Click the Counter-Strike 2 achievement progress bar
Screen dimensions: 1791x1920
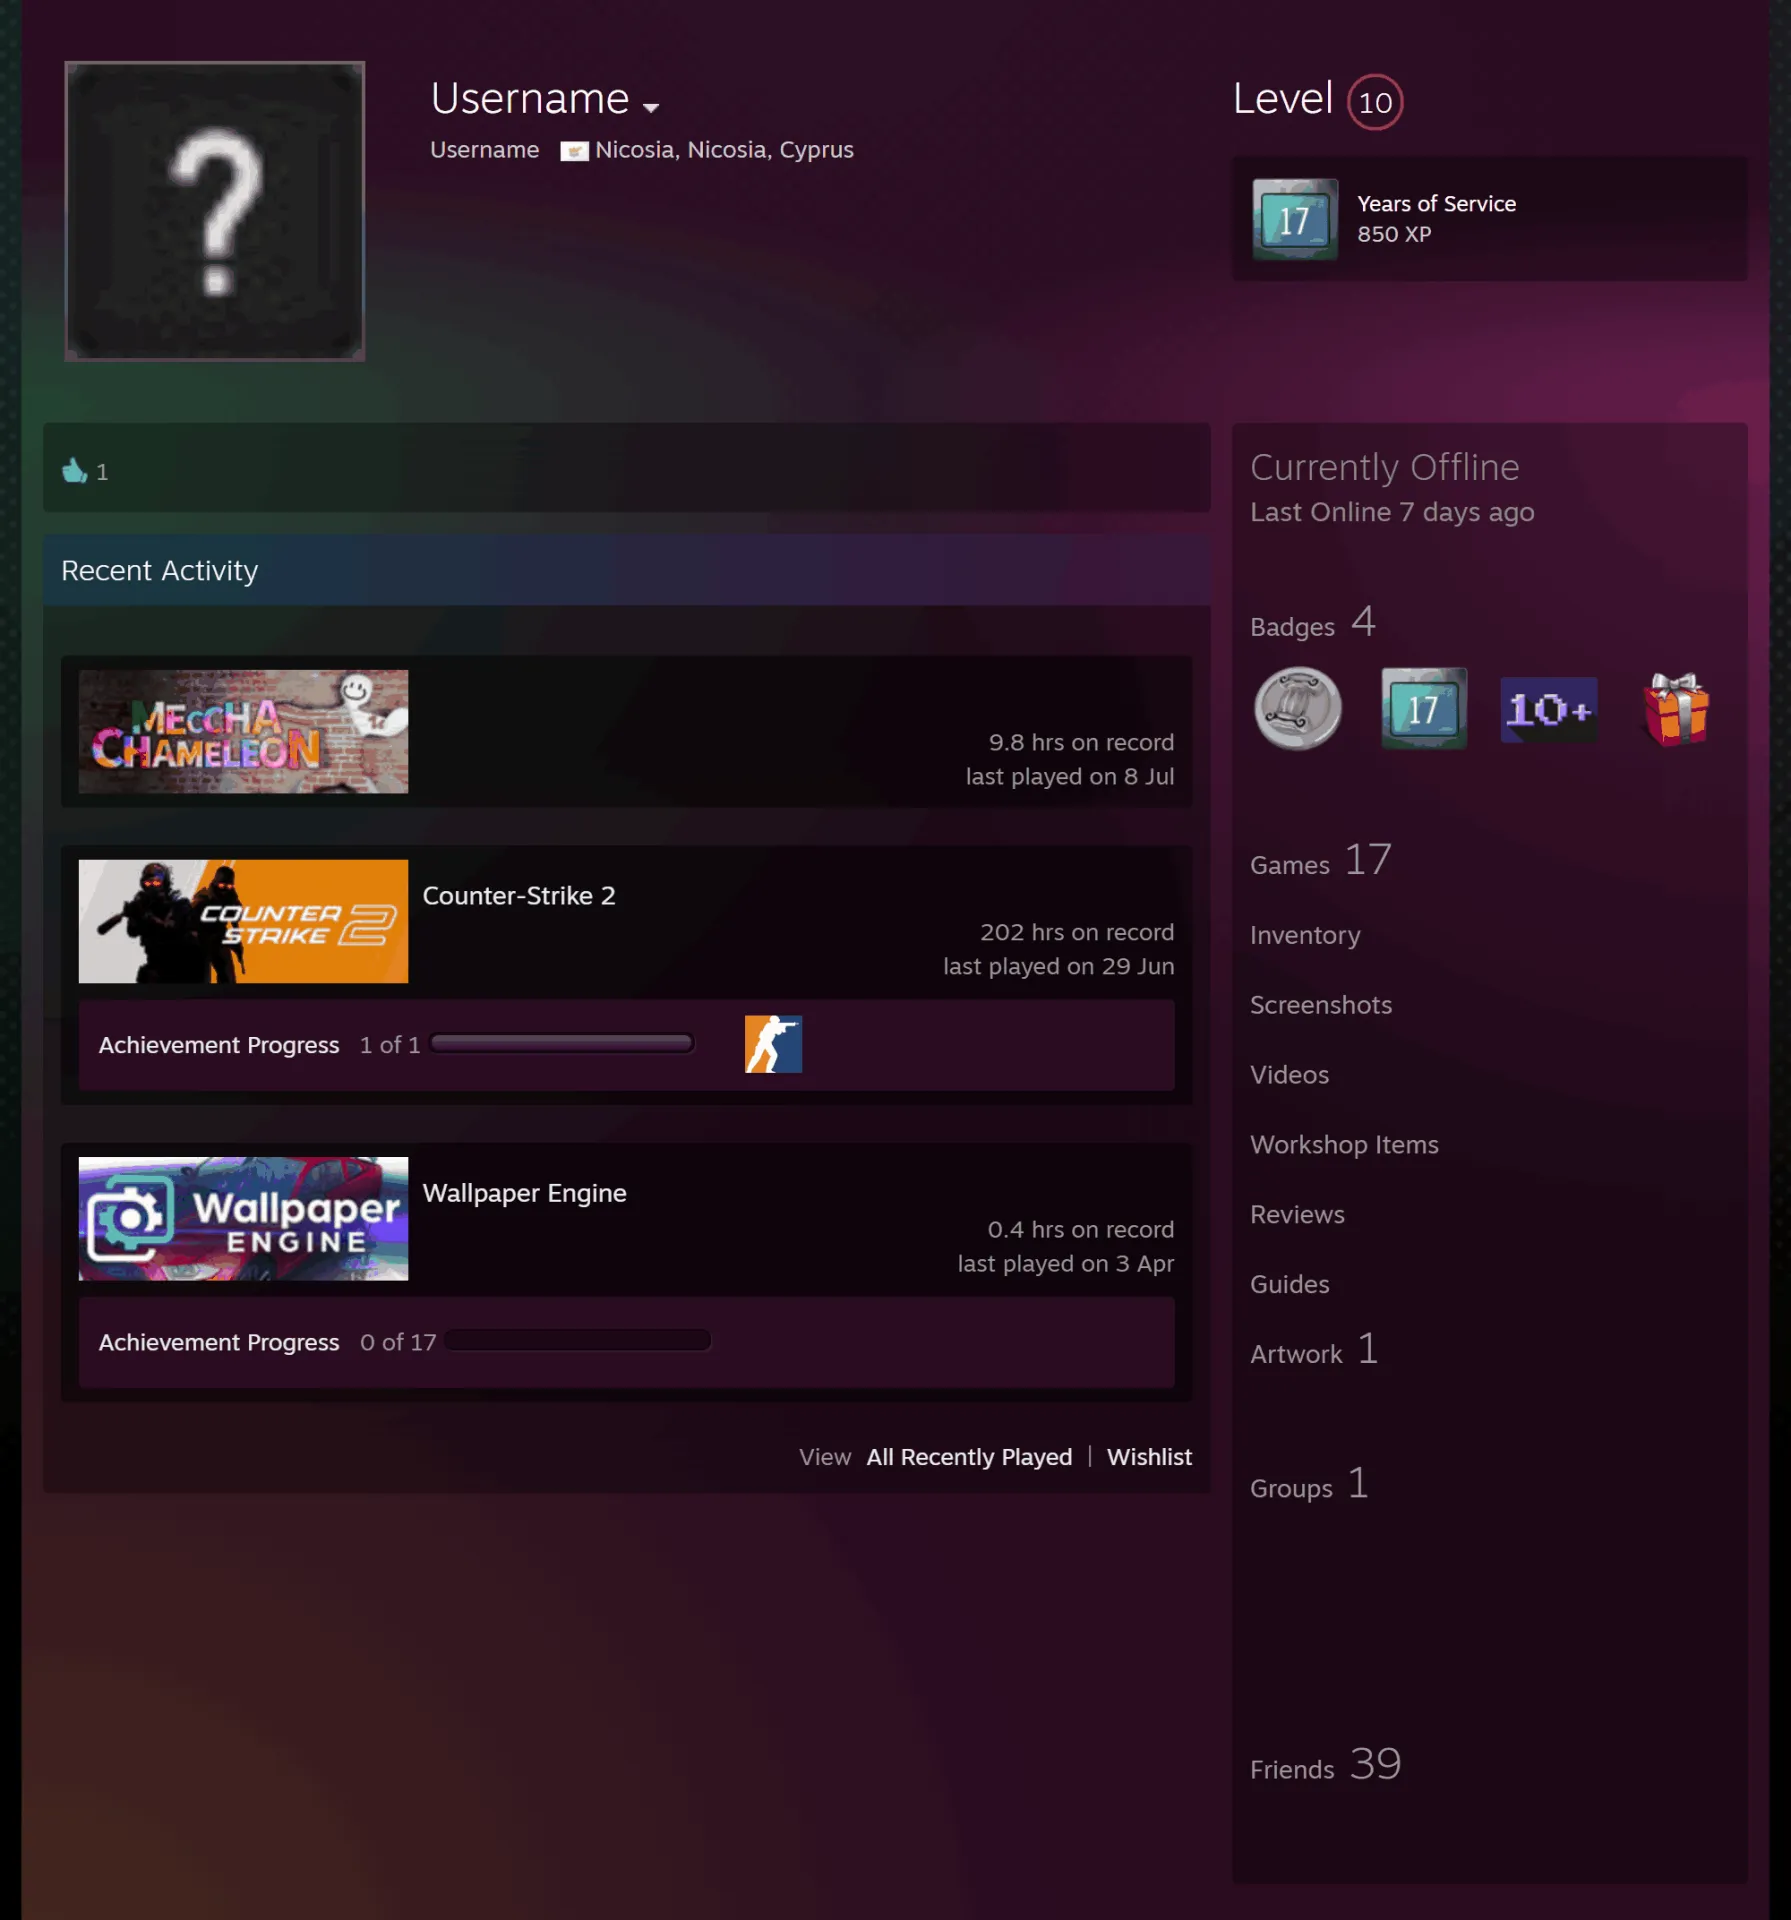coord(562,1044)
